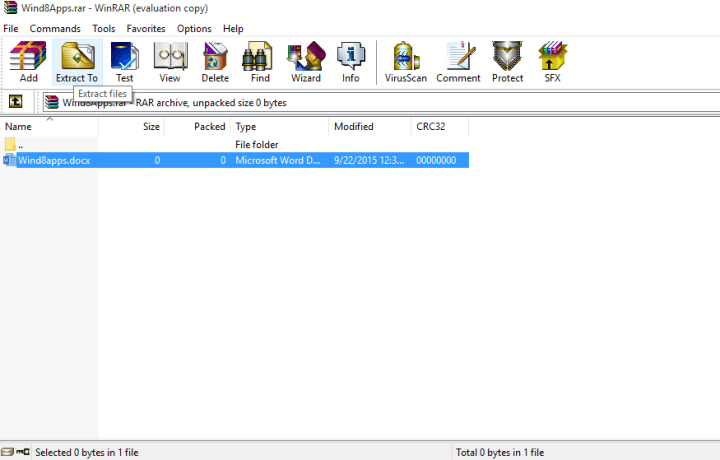720x460 pixels.
Task: Click the Delete toolbar icon
Action: (x=215, y=62)
